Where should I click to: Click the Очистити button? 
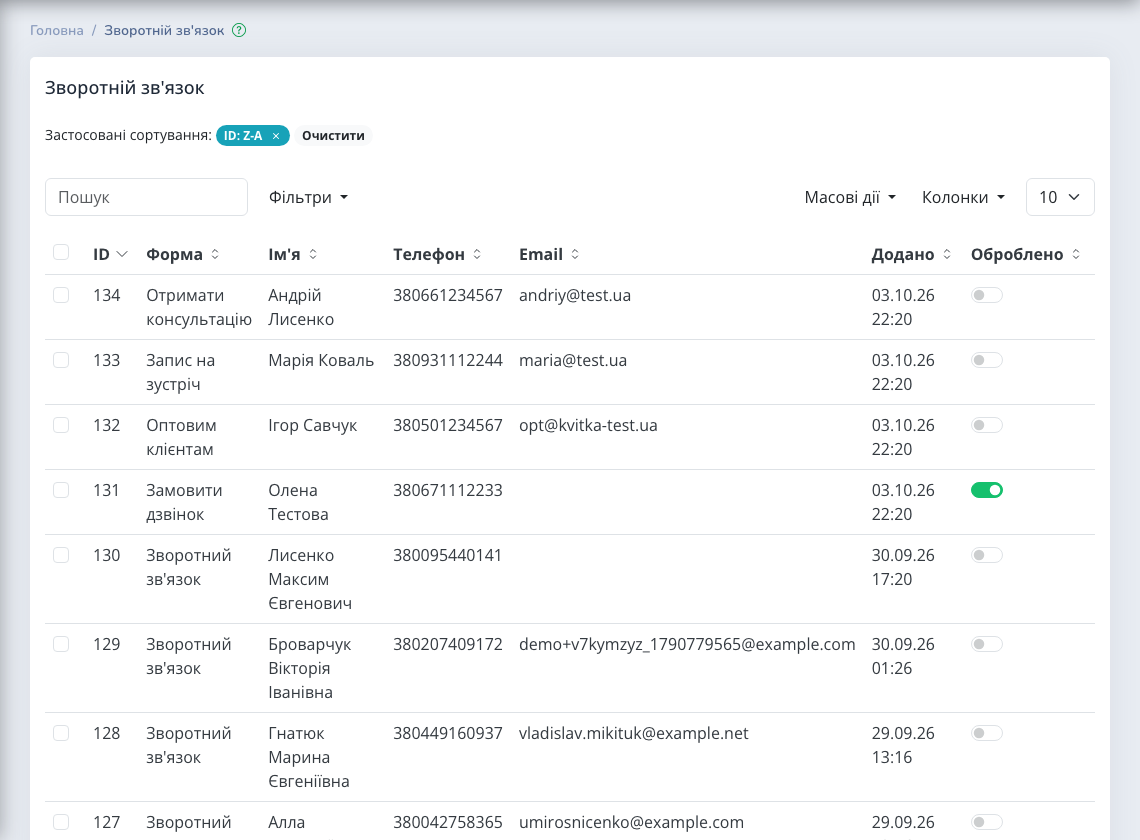333,136
